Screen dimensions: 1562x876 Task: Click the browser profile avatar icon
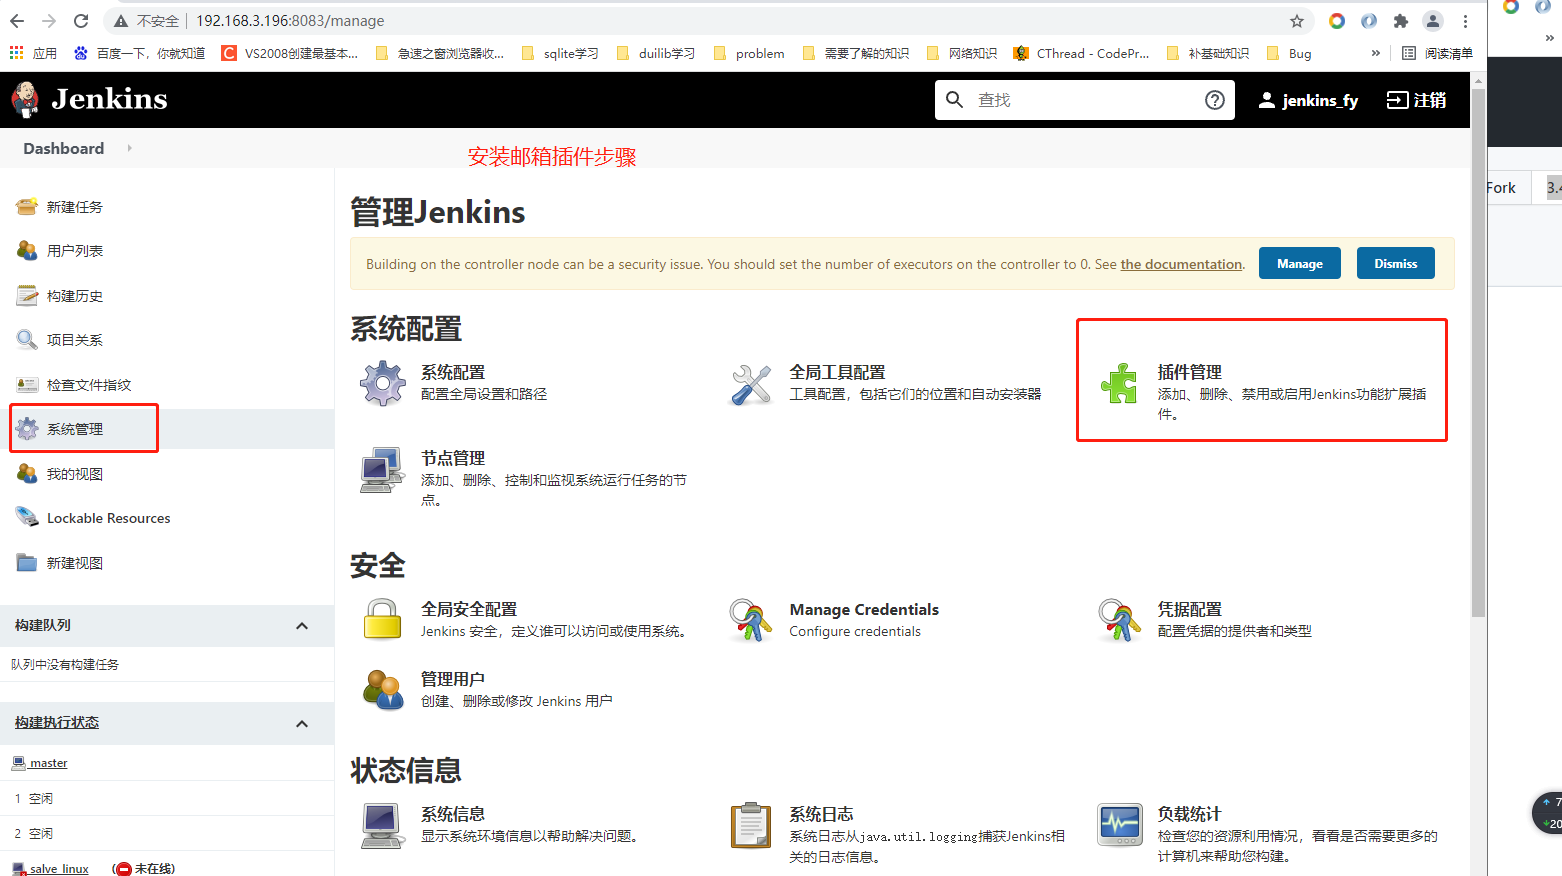tap(1433, 21)
